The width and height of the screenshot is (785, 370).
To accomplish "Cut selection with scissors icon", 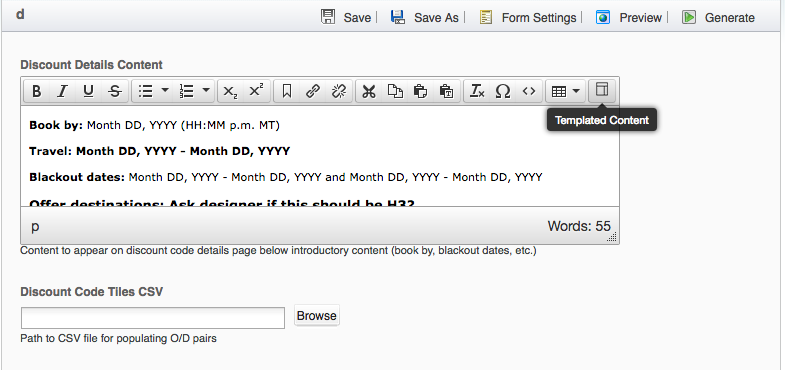I will [369, 91].
